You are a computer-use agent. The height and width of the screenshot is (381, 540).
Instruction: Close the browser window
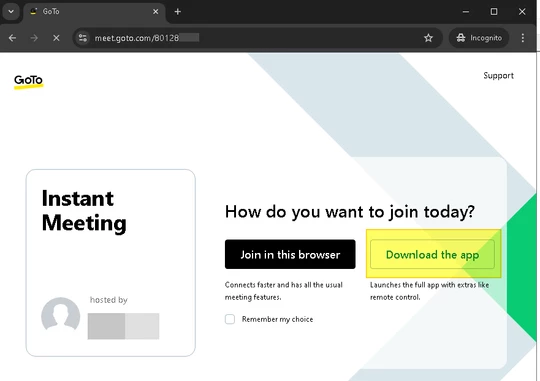click(522, 12)
